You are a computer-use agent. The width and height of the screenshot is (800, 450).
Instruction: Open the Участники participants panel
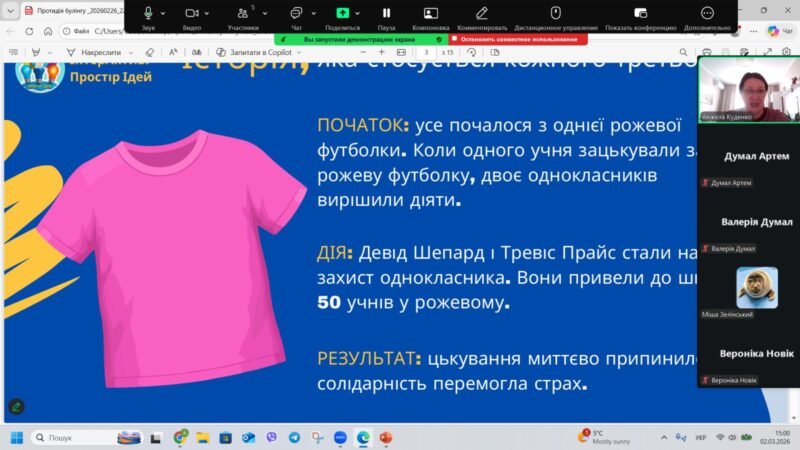pos(243,14)
